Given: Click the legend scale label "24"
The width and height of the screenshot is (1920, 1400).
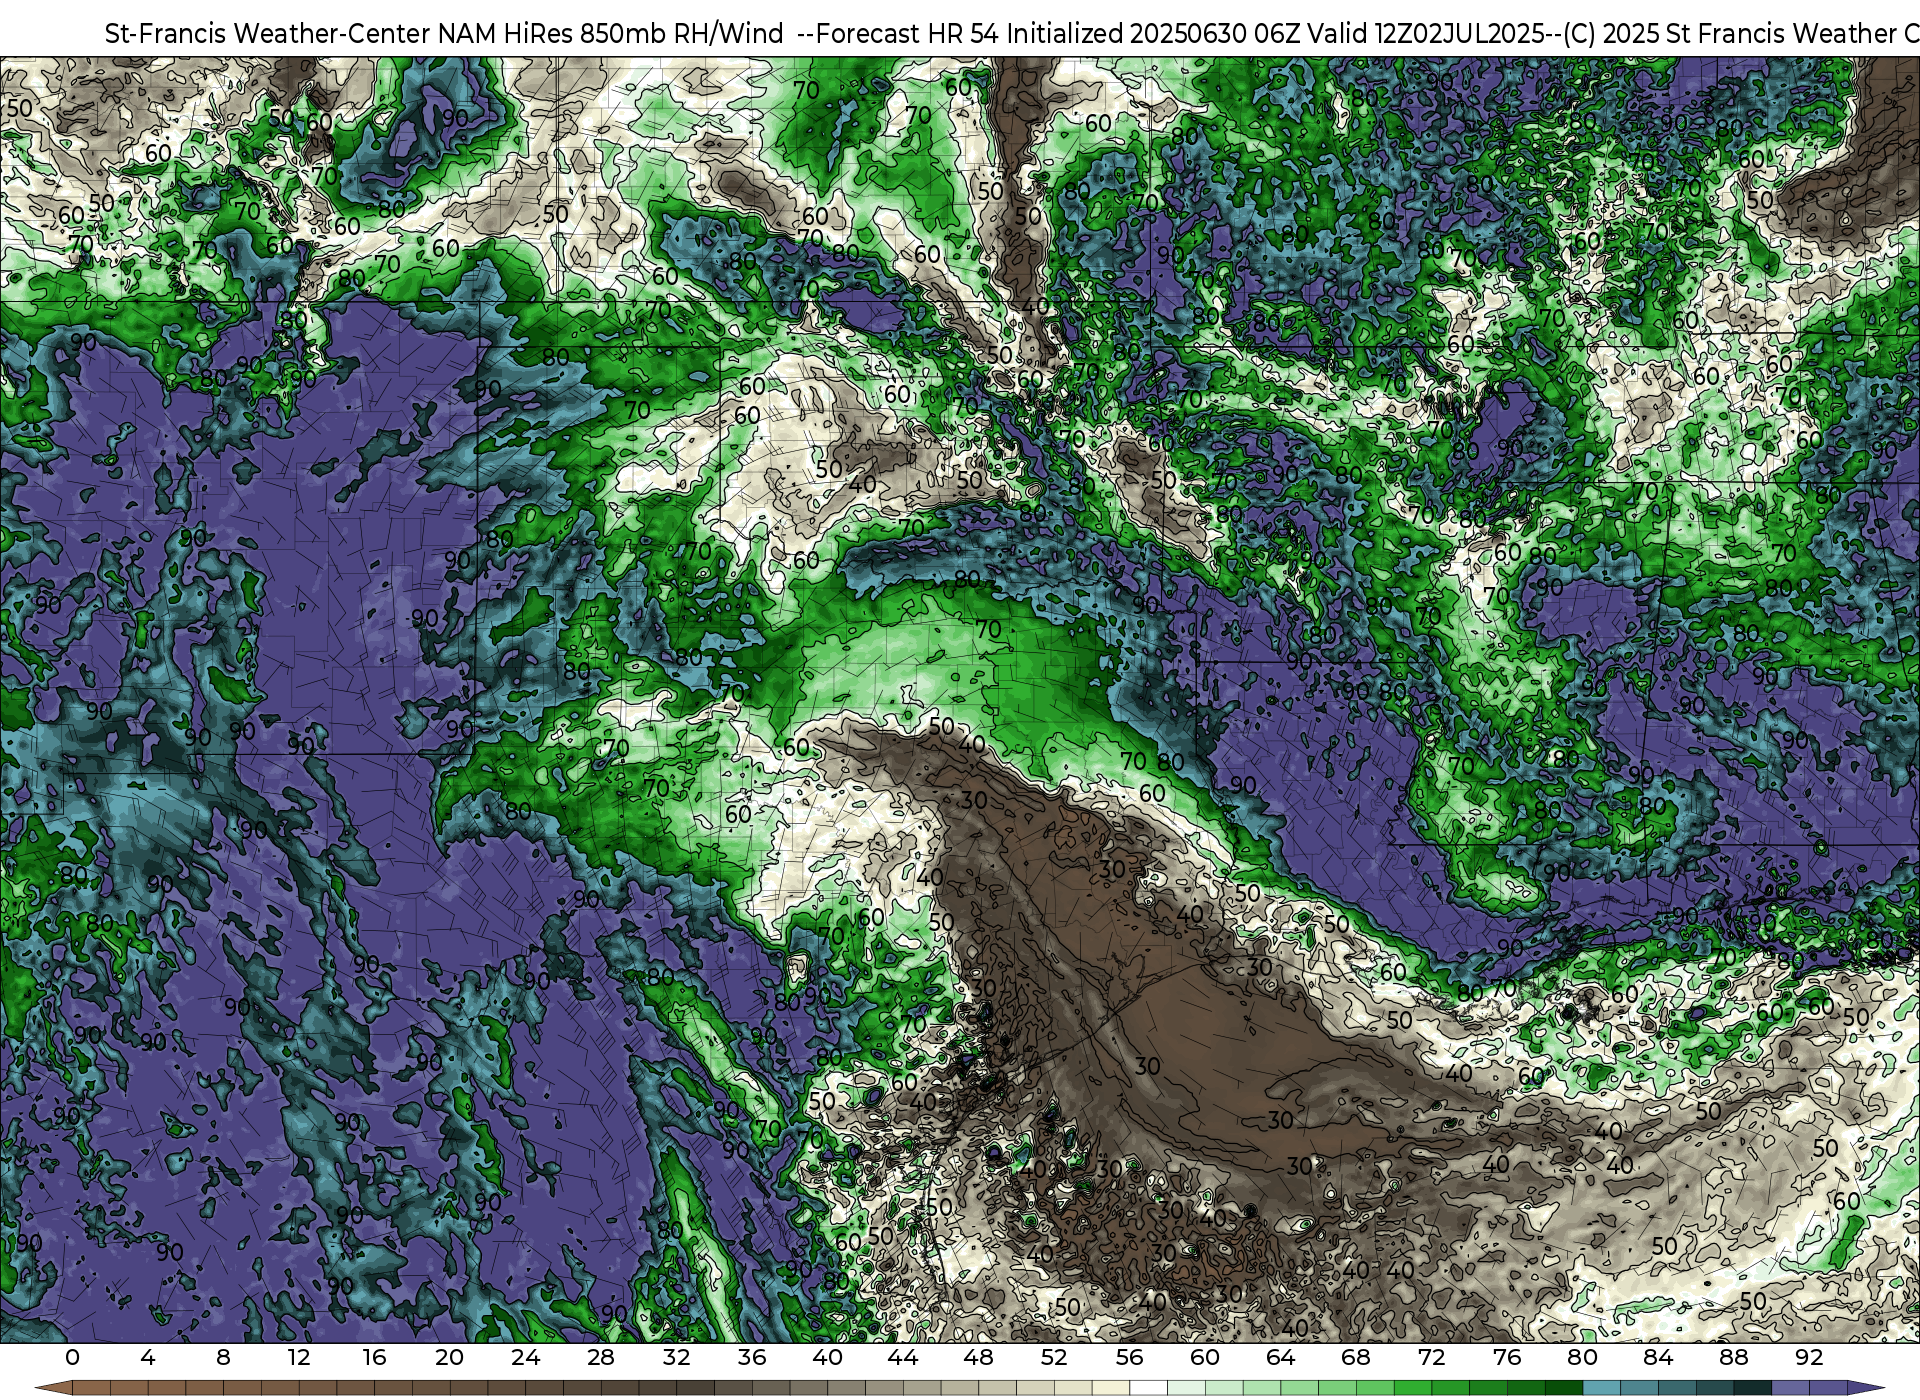Looking at the screenshot, I should (525, 1357).
